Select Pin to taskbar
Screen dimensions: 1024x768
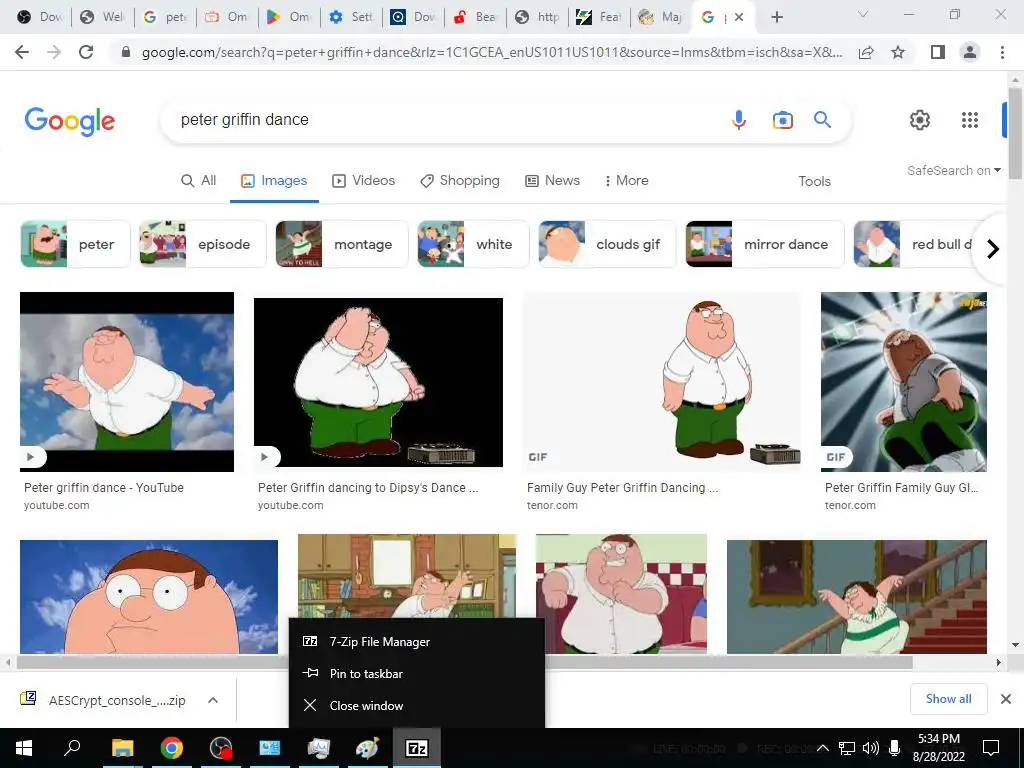tap(417, 673)
